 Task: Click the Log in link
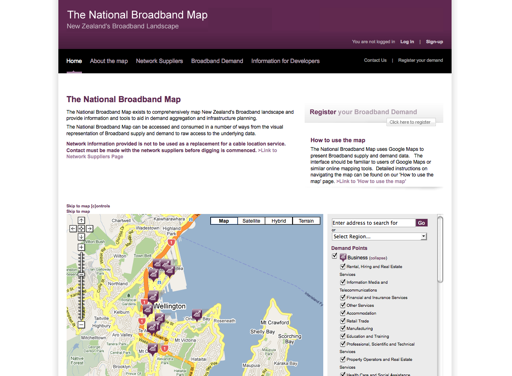407,42
